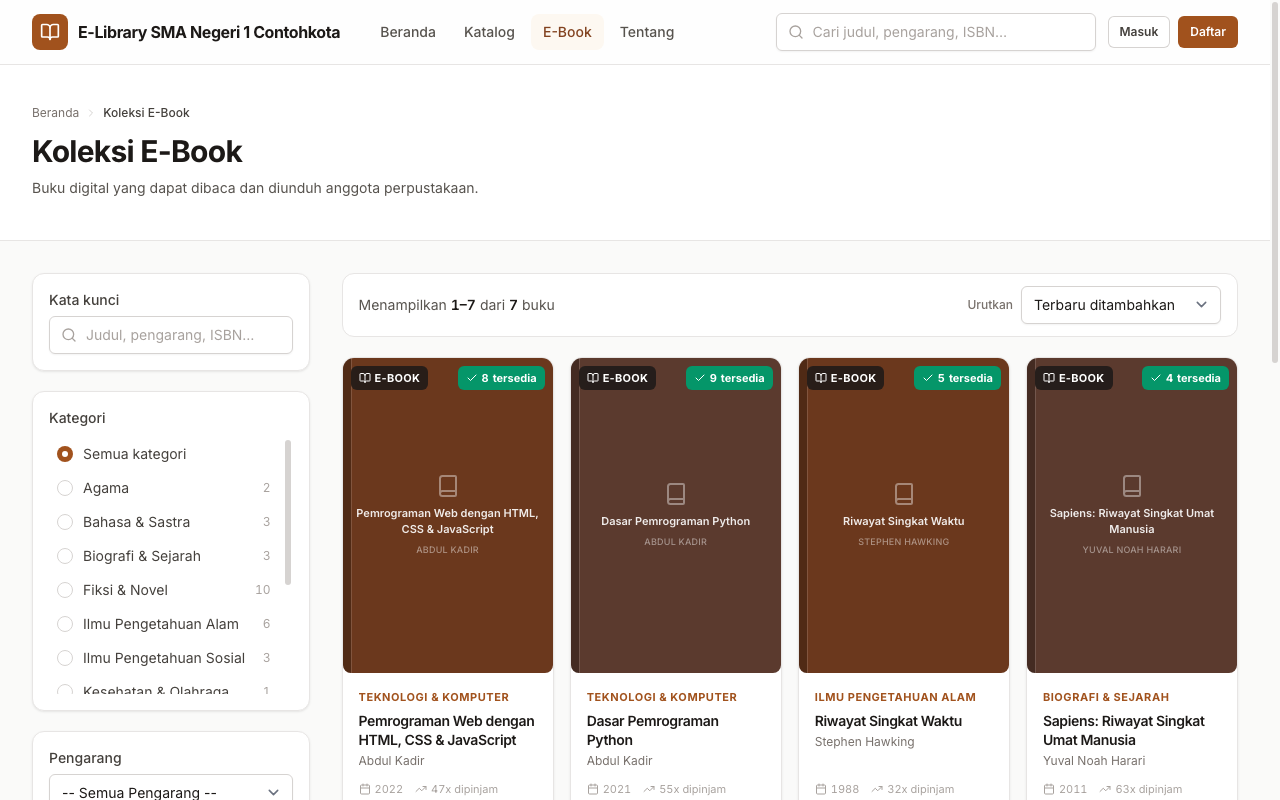Click the Masuk button
The width and height of the screenshot is (1280, 800).
pyautogui.click(x=1139, y=32)
